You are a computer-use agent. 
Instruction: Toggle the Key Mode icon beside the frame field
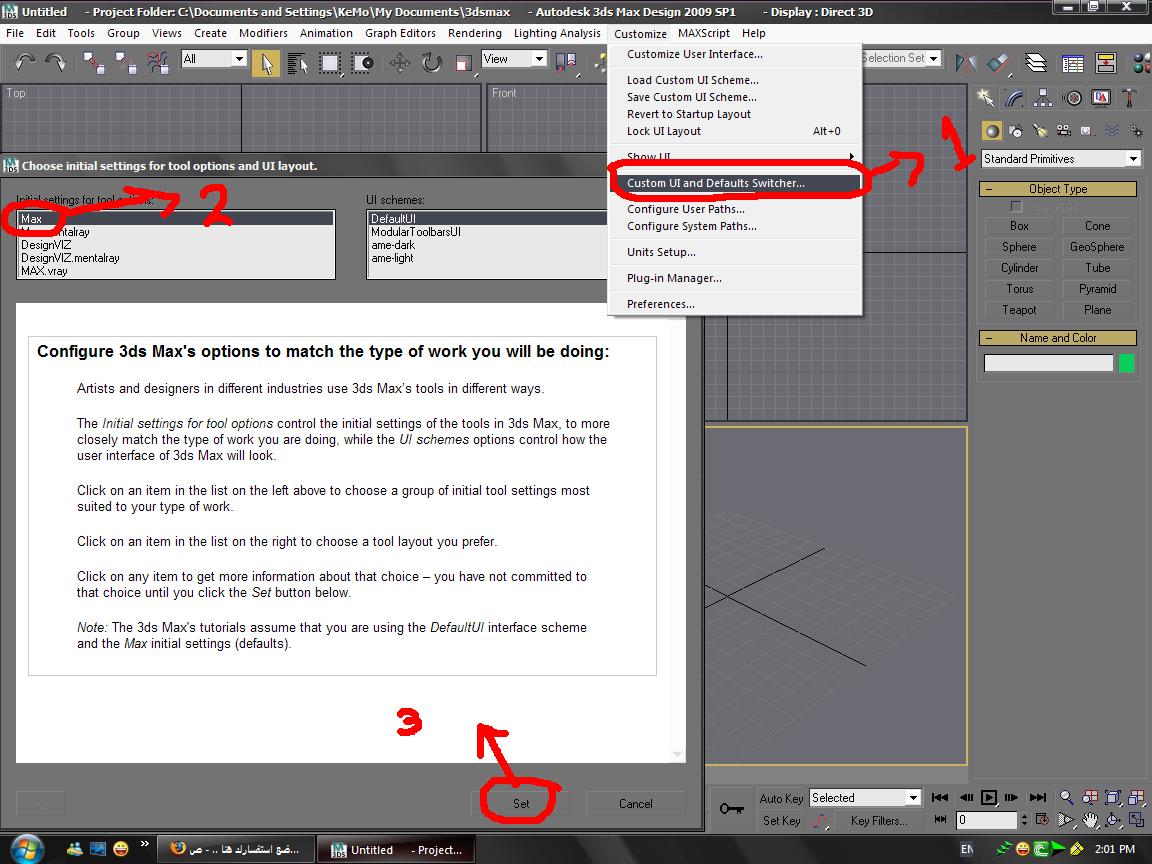coord(940,819)
